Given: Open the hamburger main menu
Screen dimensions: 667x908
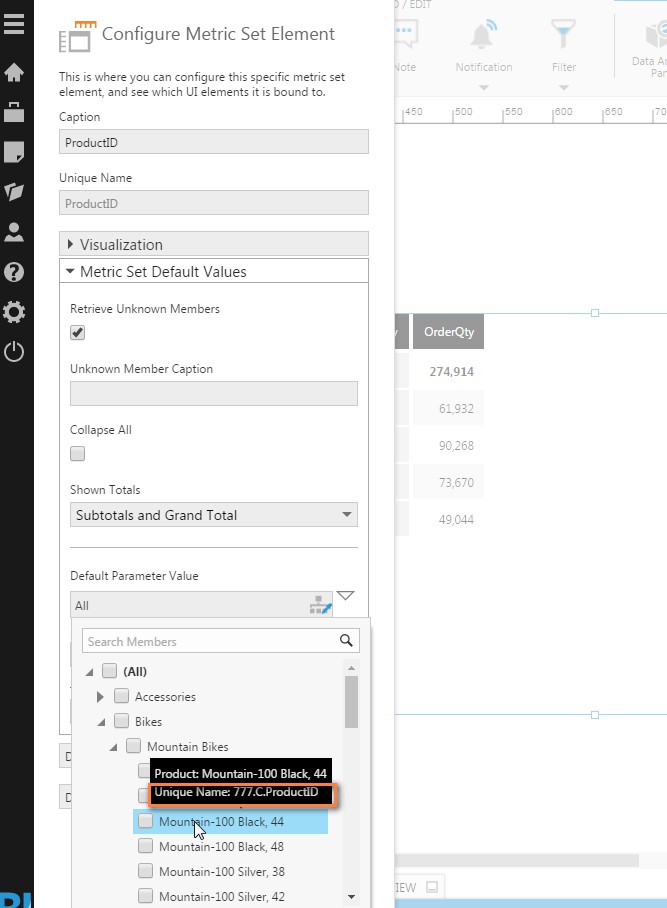Looking at the screenshot, I should [x=14, y=23].
